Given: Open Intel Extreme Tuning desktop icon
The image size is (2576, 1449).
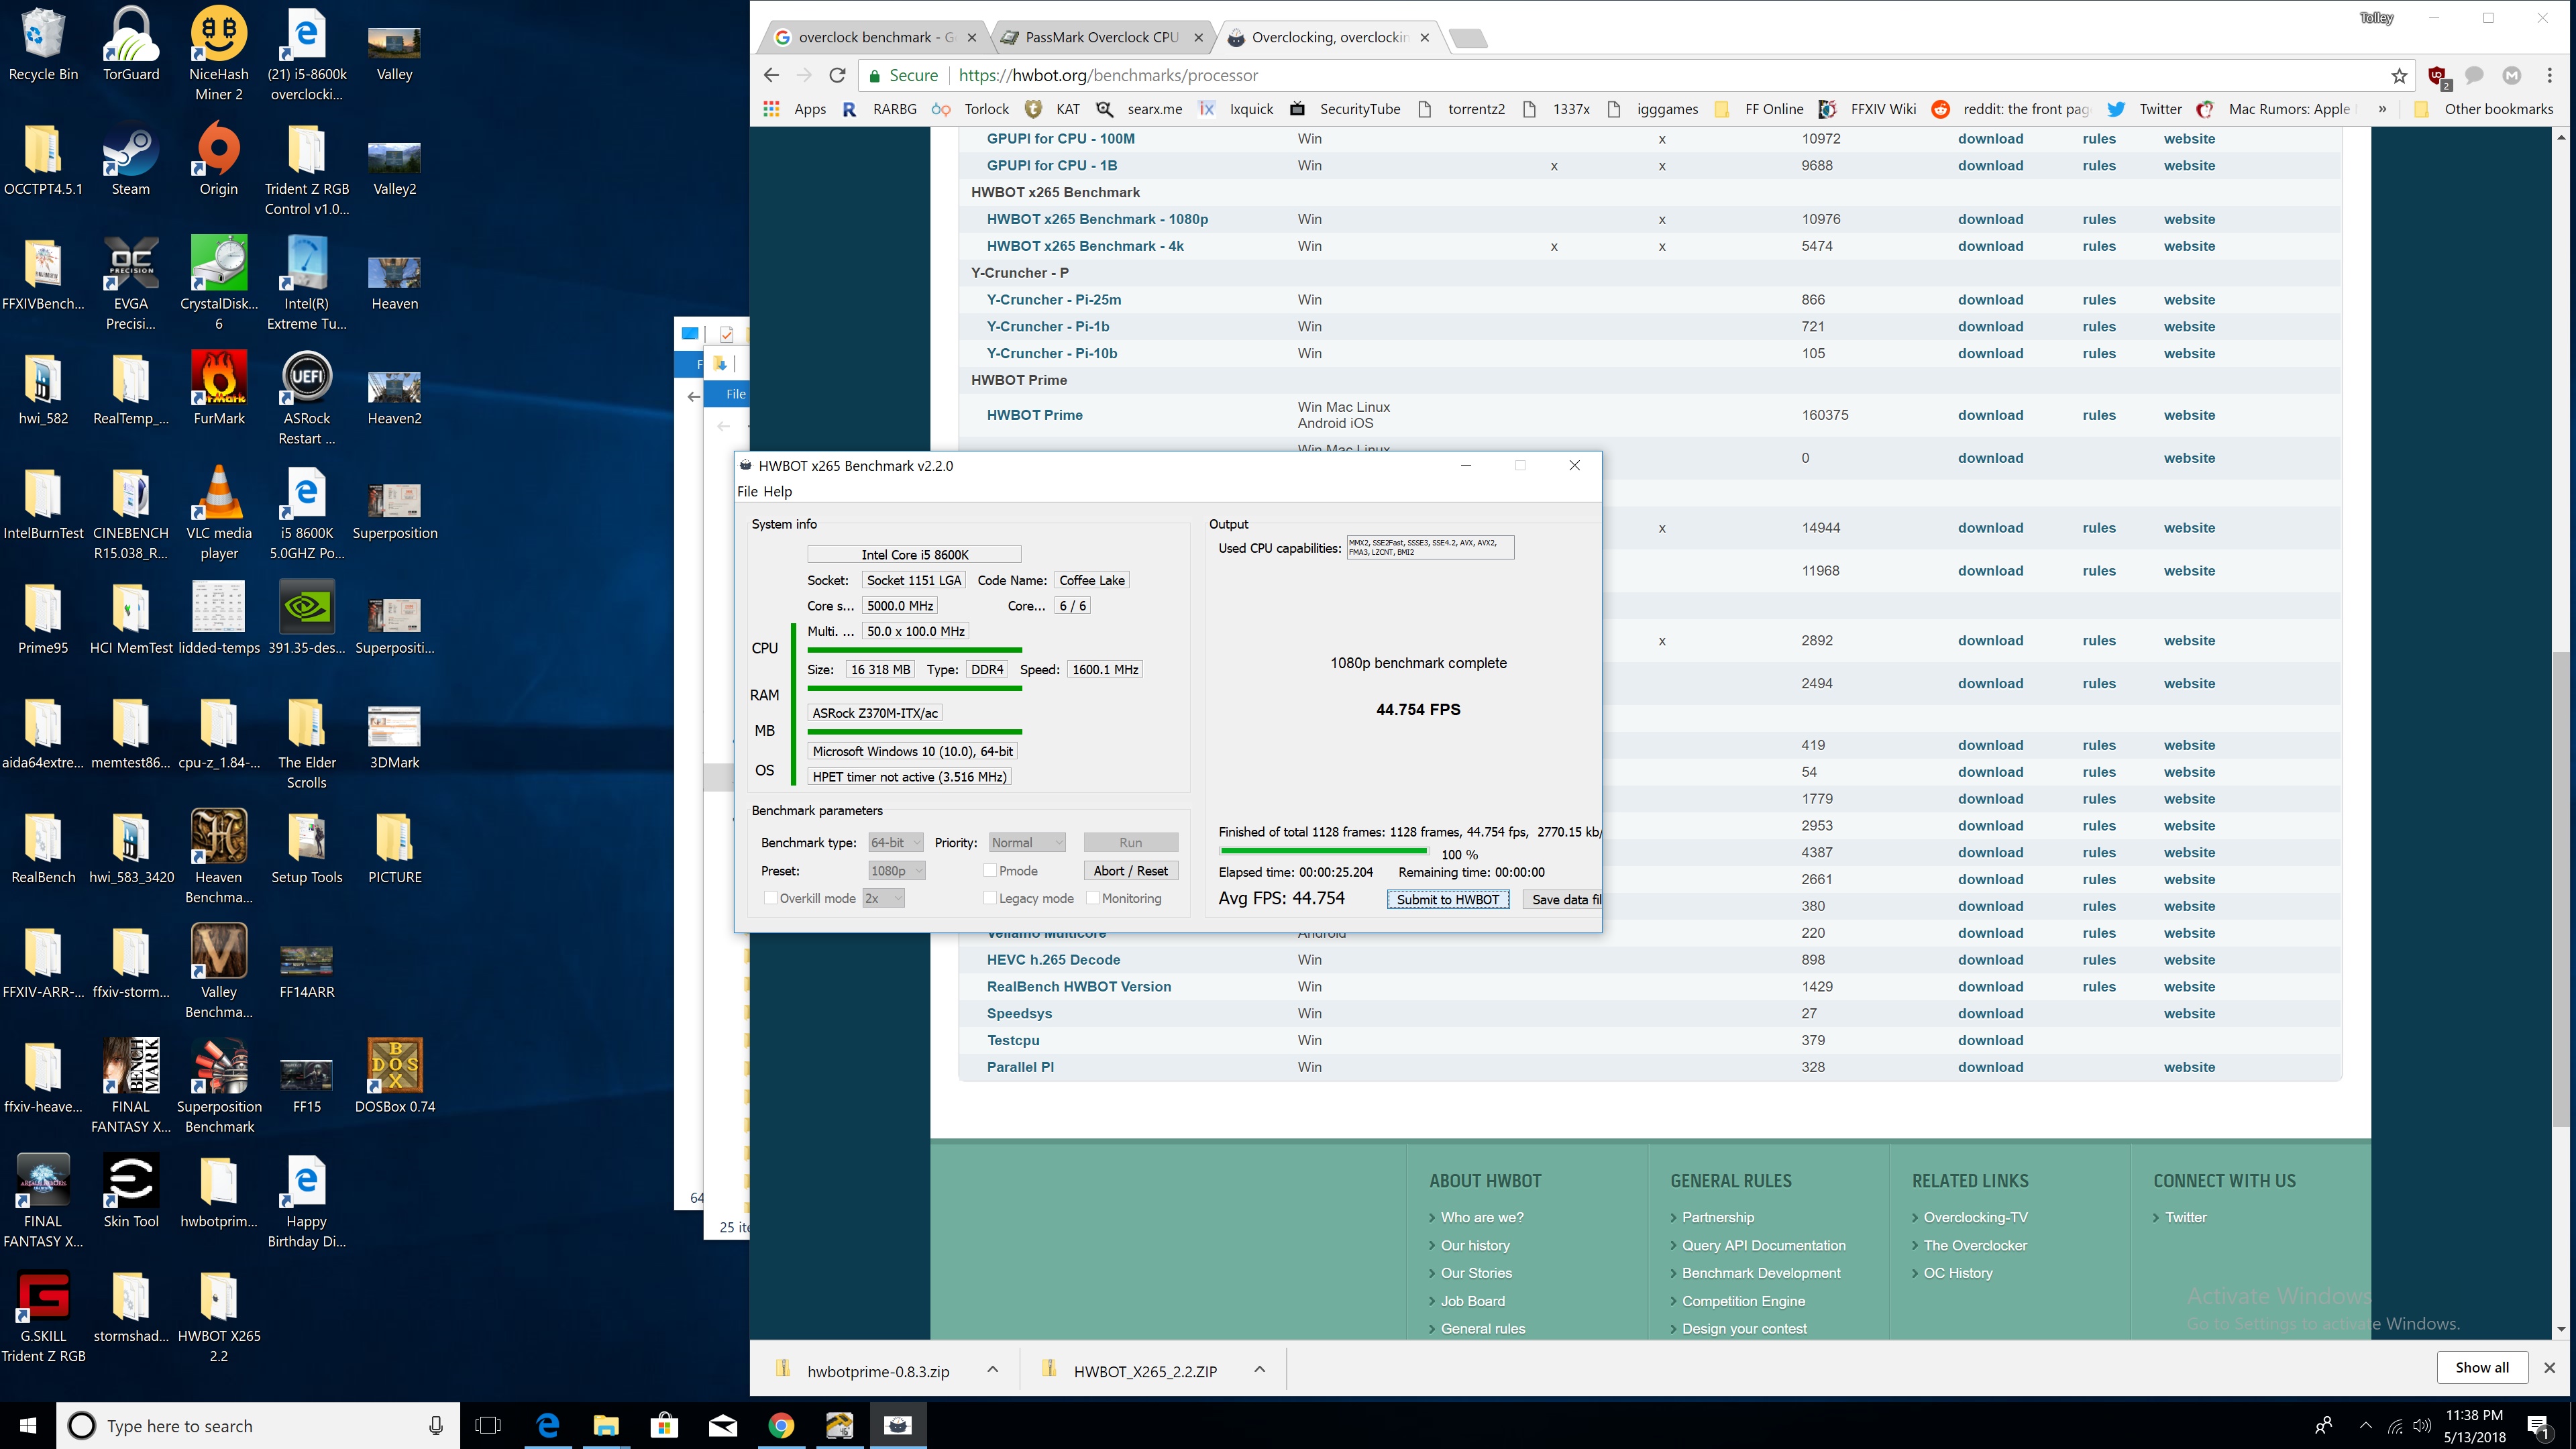Looking at the screenshot, I should [x=307, y=284].
